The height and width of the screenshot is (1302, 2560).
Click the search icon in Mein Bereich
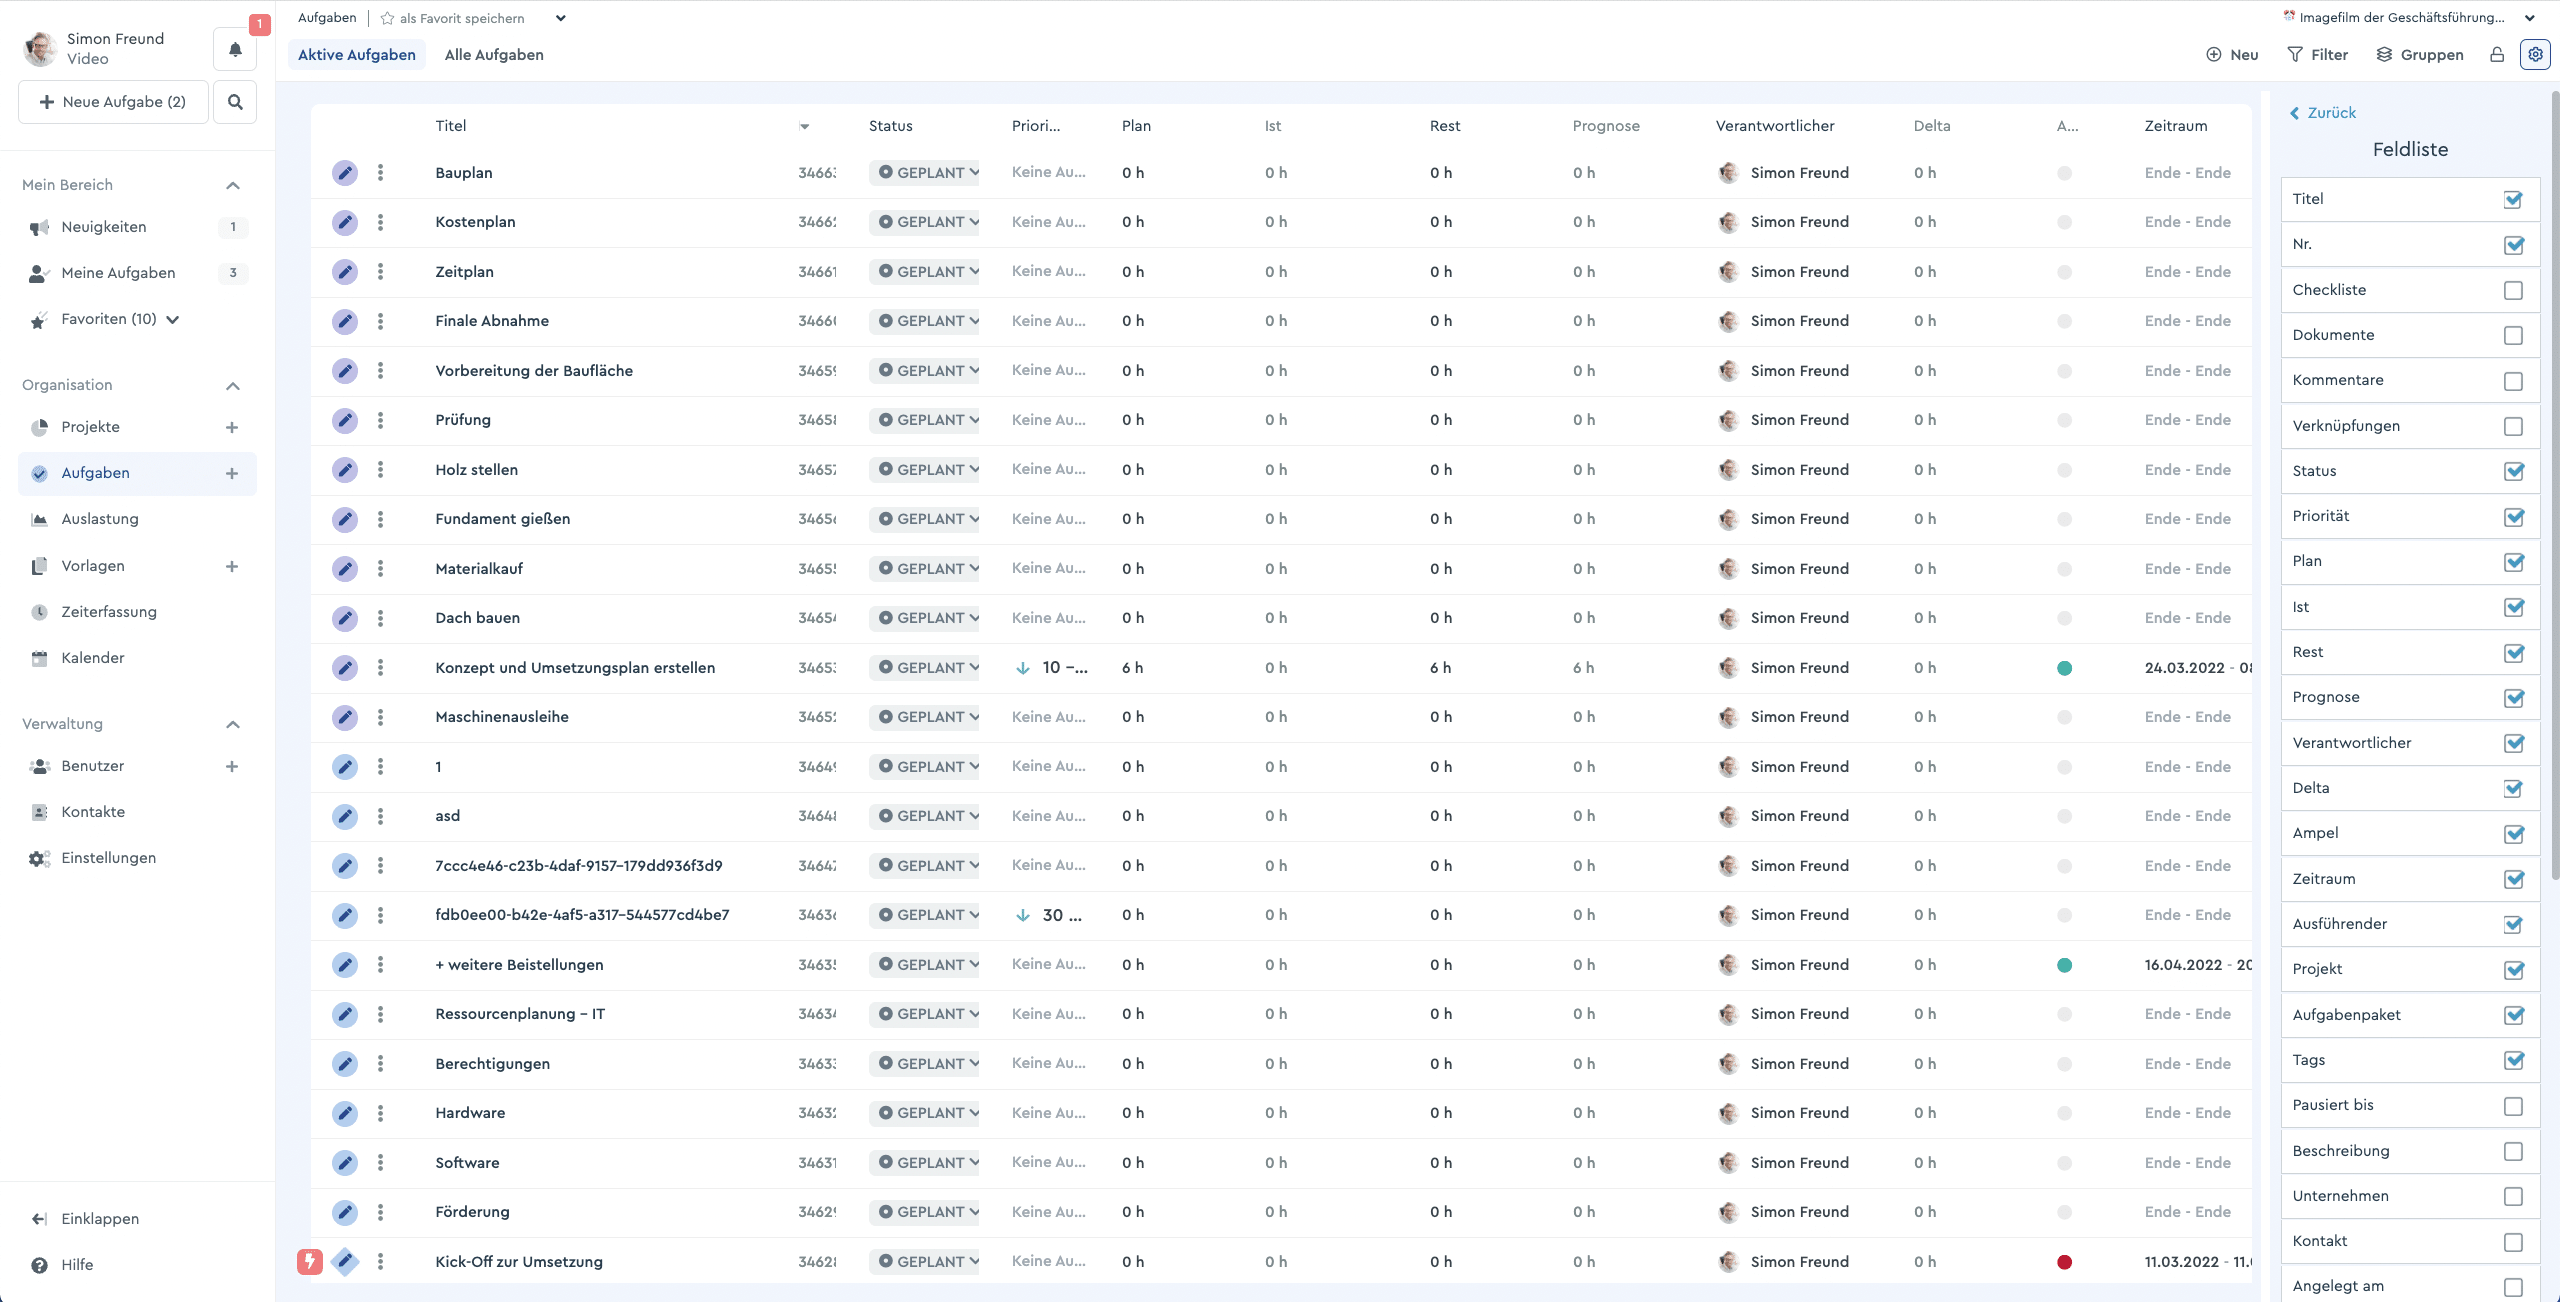pyautogui.click(x=234, y=103)
